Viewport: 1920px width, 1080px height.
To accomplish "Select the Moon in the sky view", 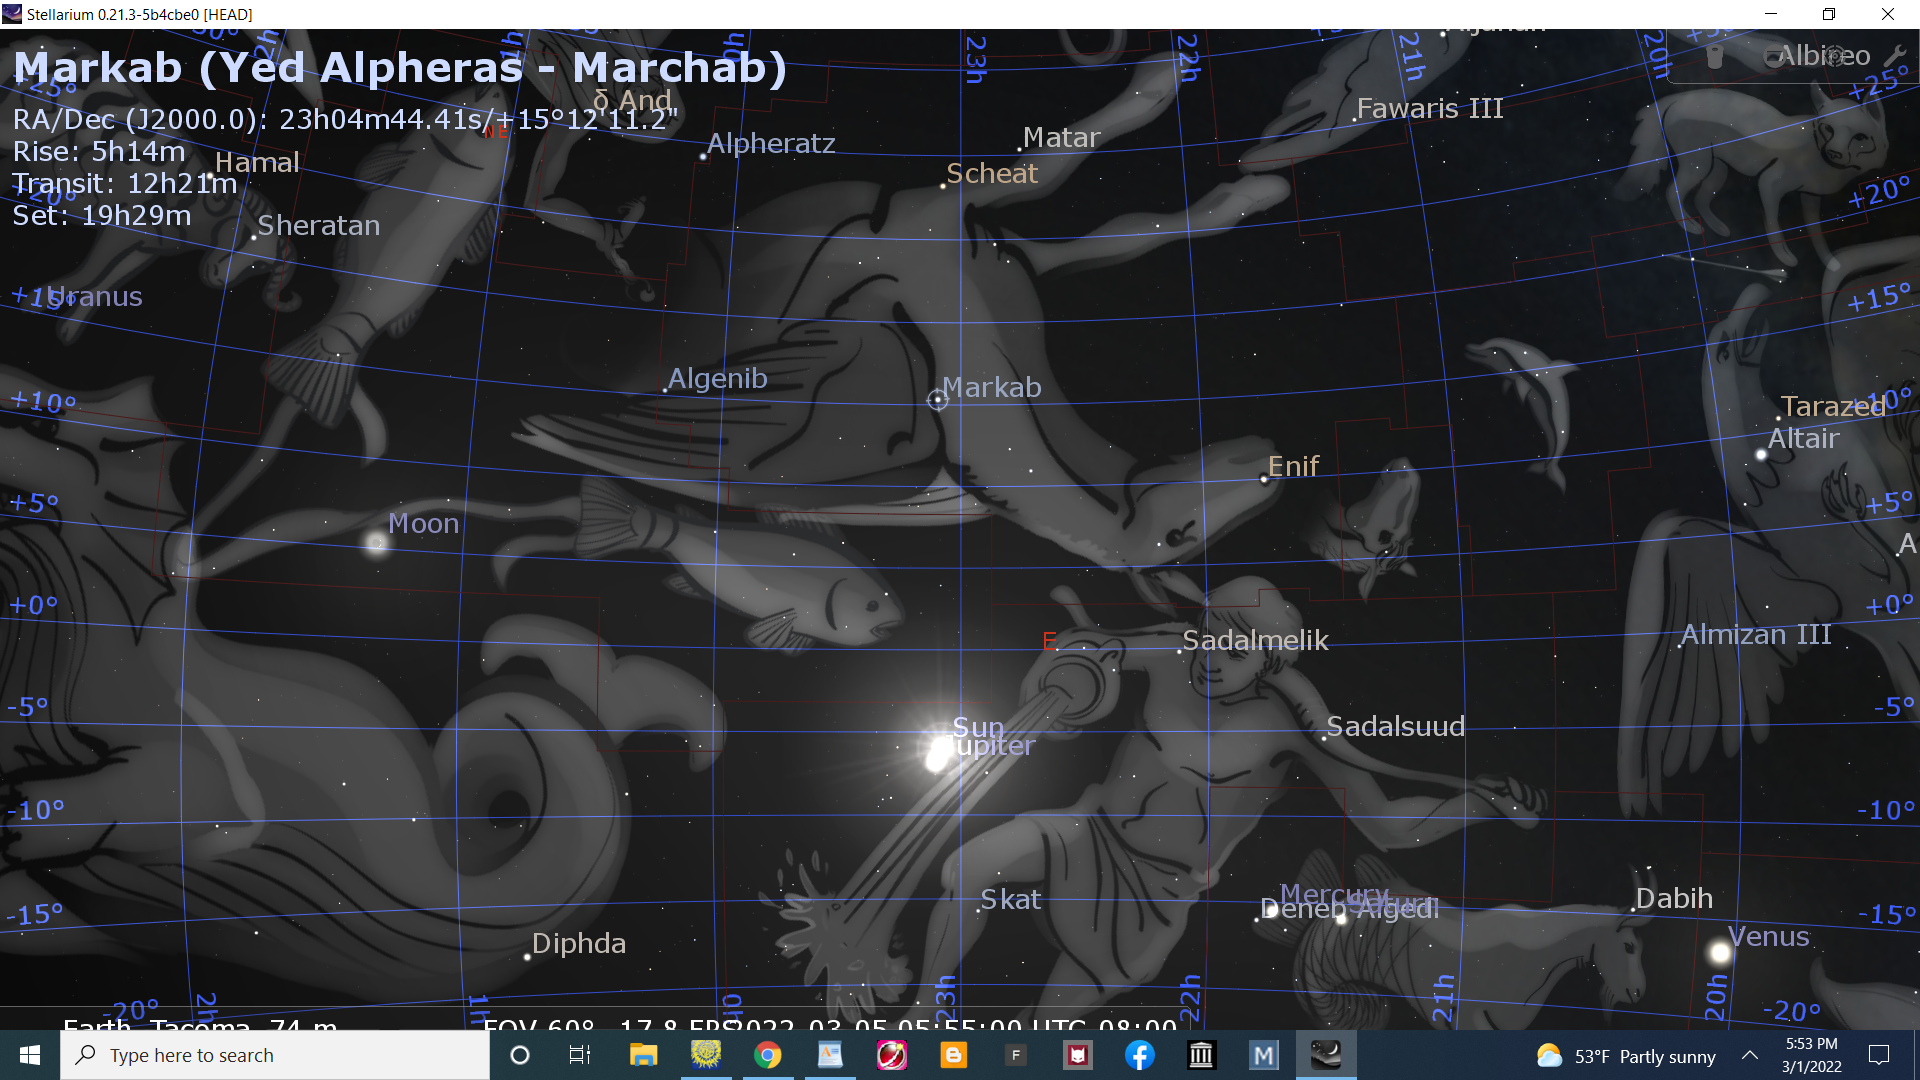I will point(377,543).
